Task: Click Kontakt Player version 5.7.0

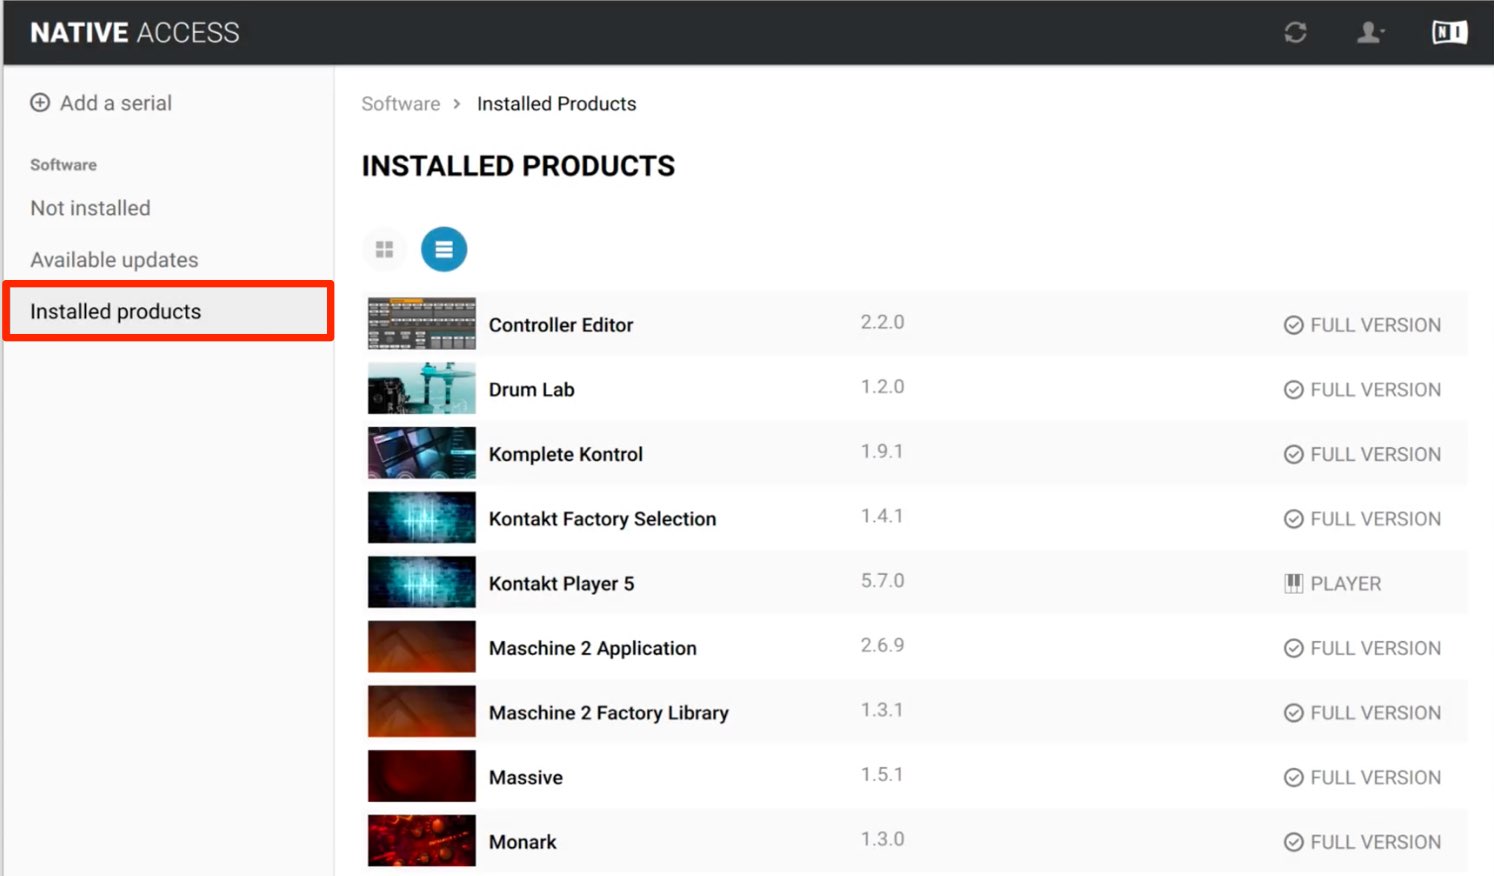Action: 882,581
